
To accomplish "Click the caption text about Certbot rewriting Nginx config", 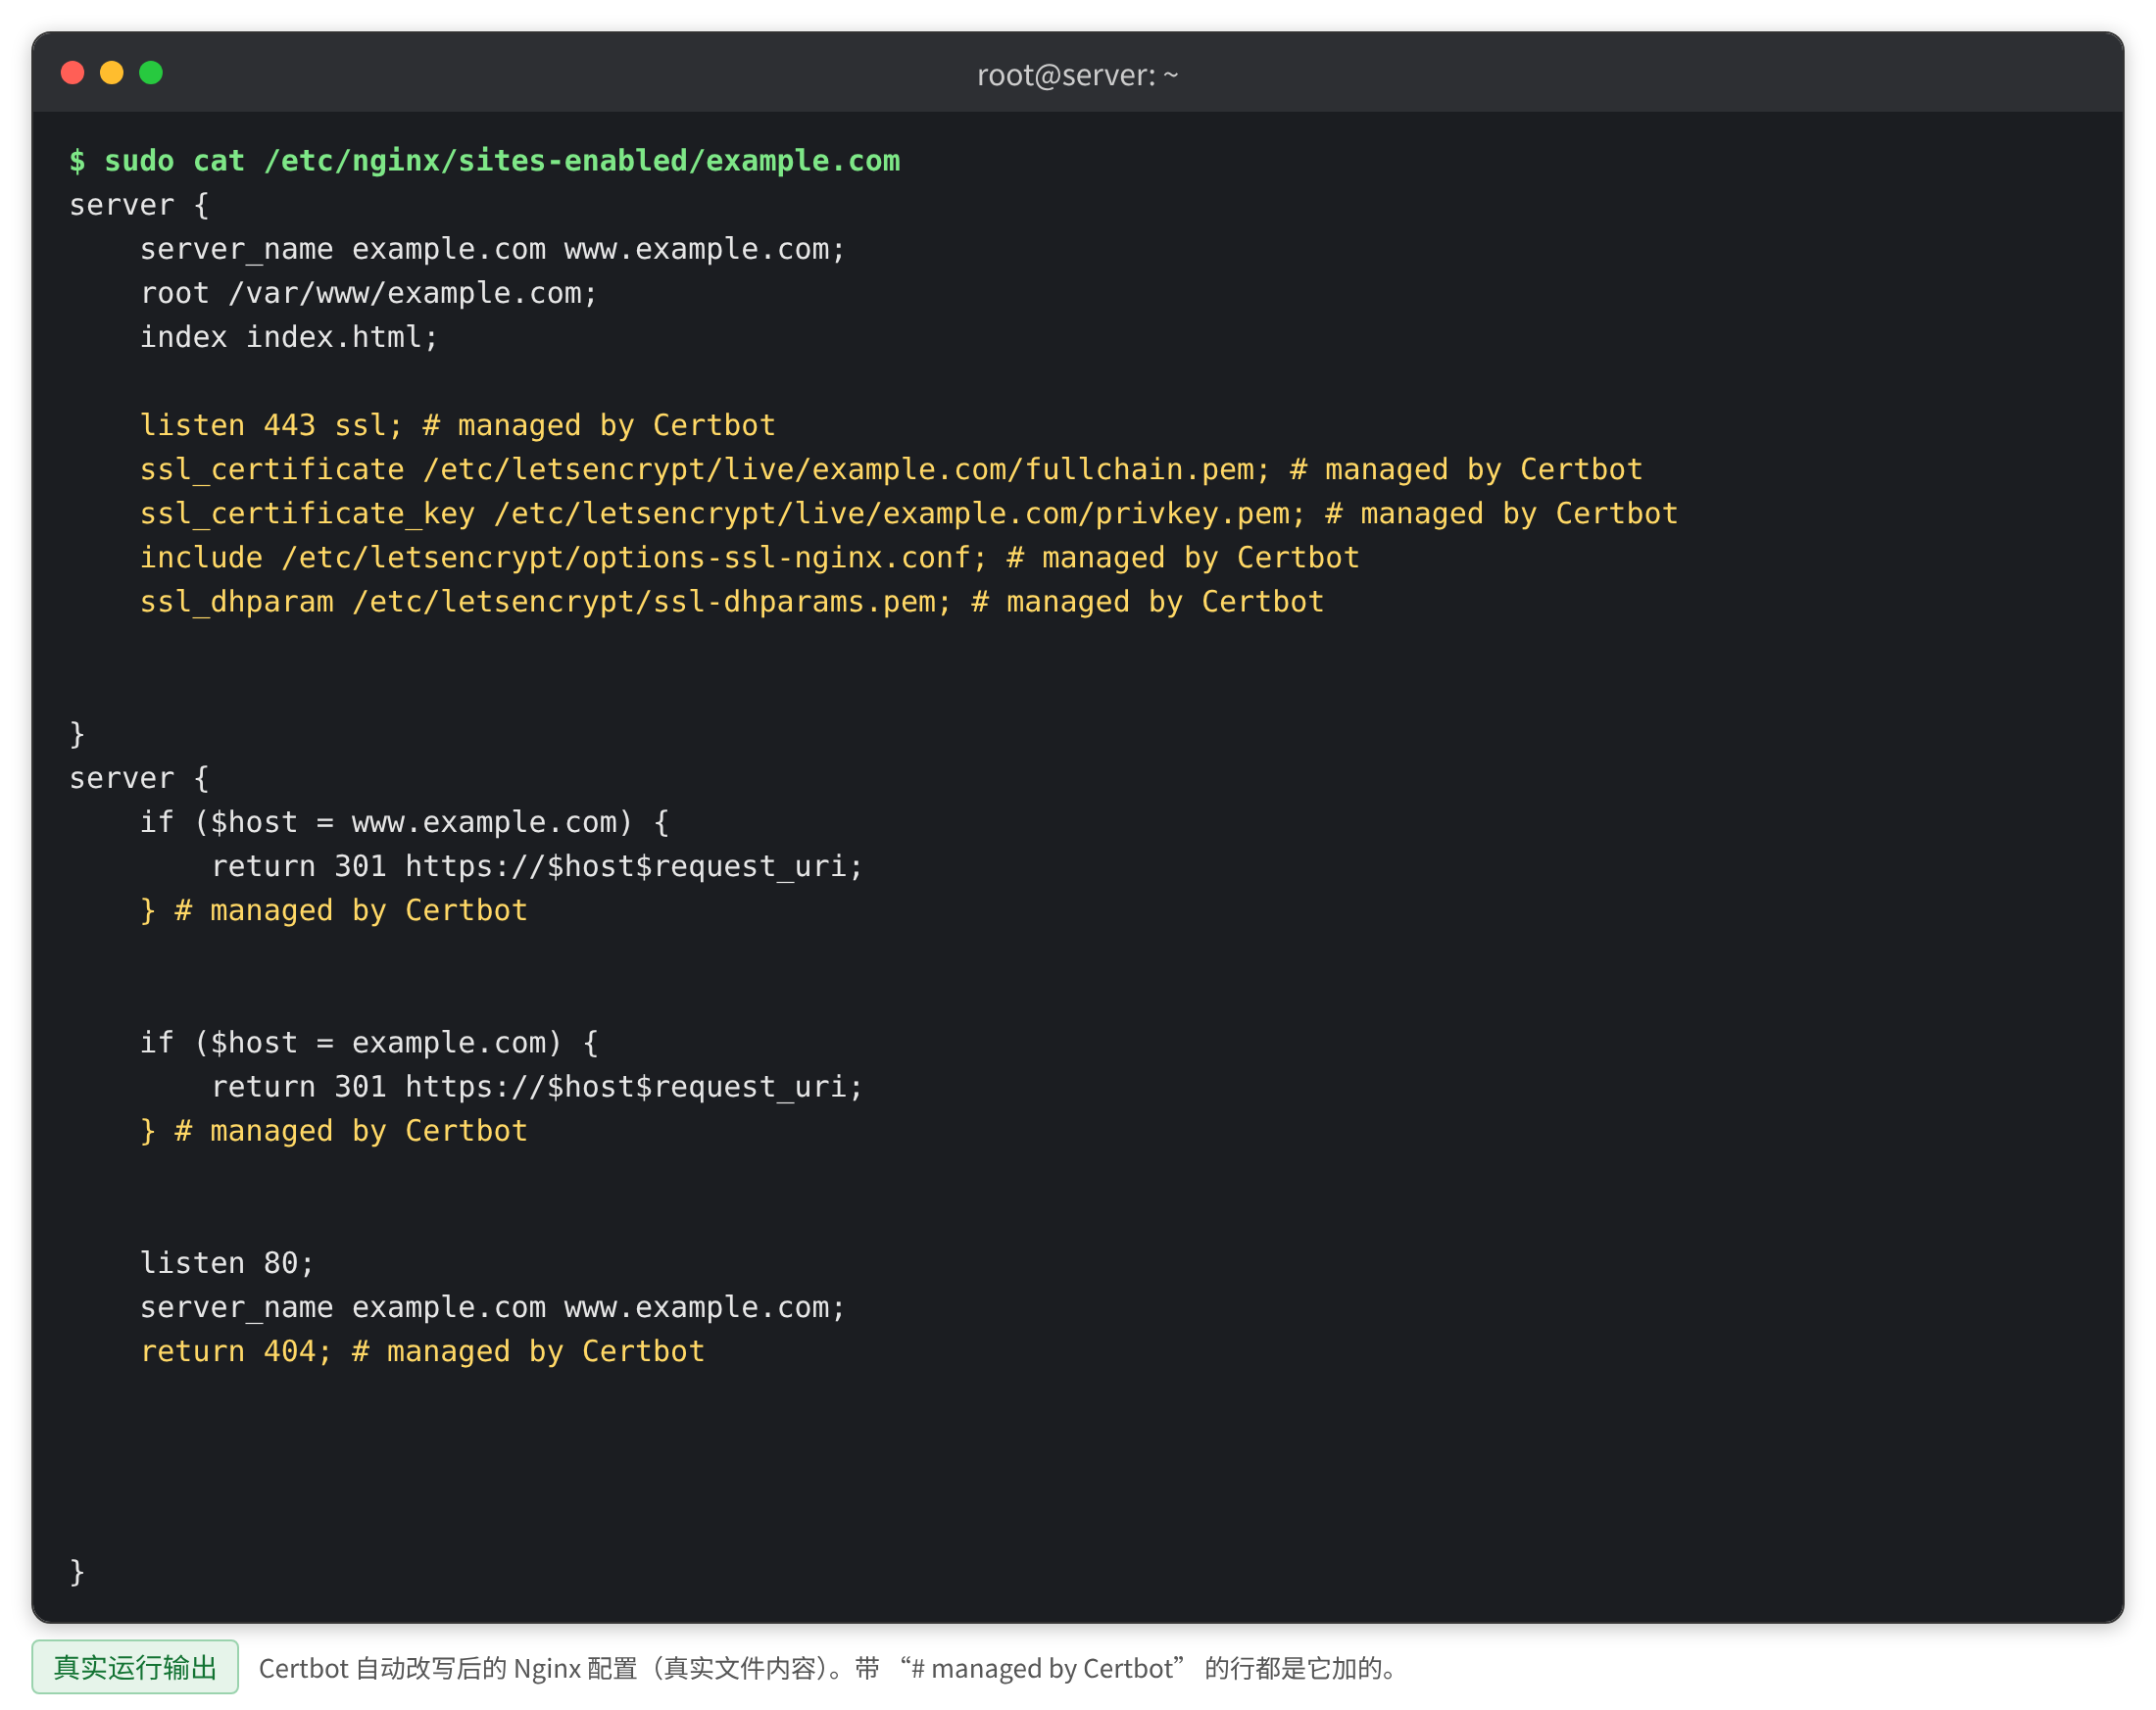I will 828,1668.
